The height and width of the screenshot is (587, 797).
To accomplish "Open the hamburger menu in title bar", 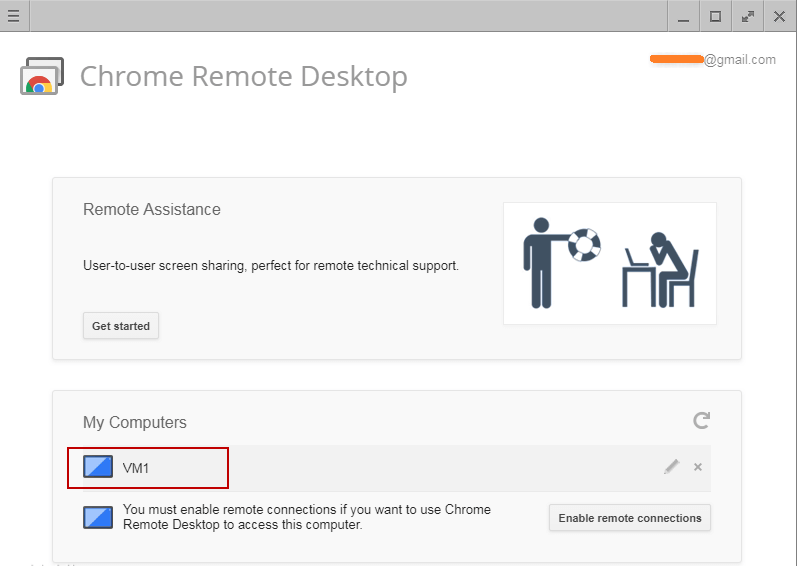I will (14, 16).
